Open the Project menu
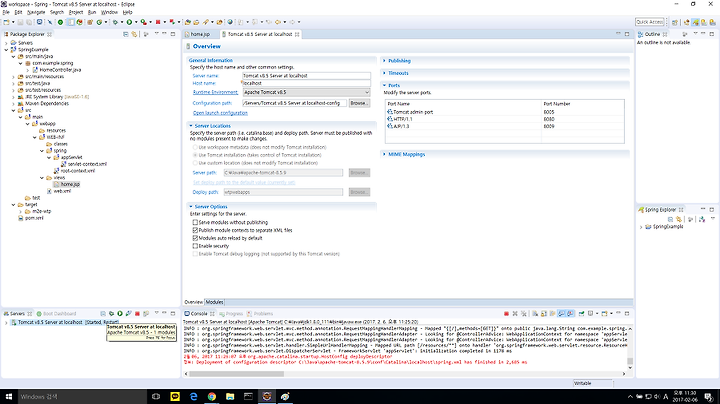 (x=76, y=12)
